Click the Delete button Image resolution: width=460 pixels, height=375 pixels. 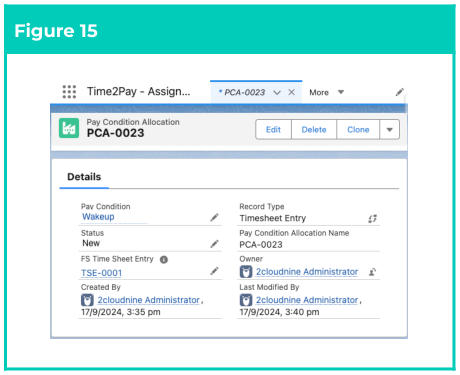(x=314, y=130)
